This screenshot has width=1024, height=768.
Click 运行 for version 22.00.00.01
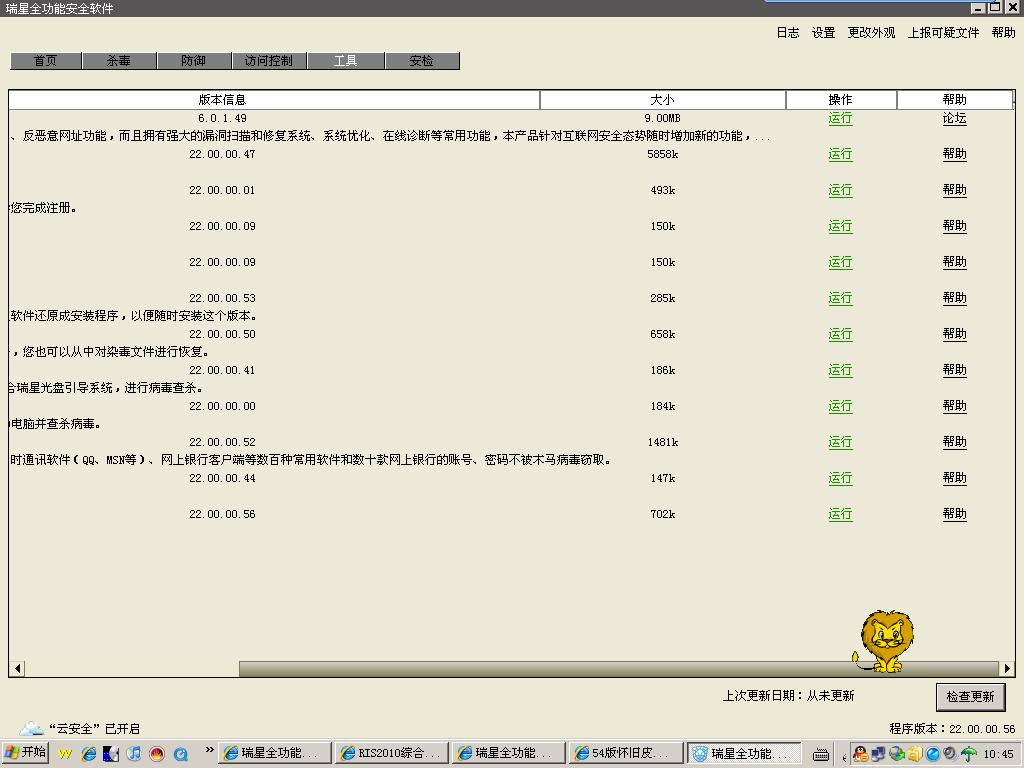[840, 190]
